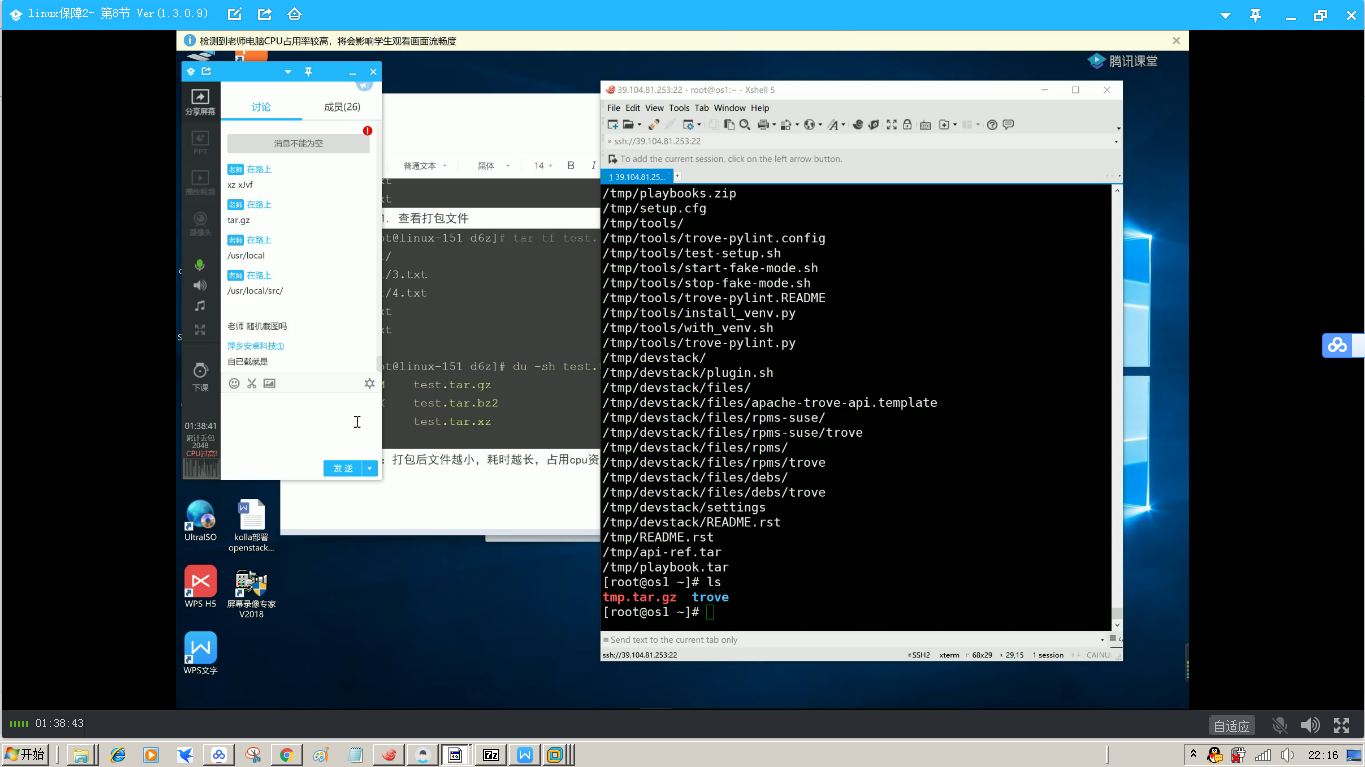The width and height of the screenshot is (1365, 767).
Task: Open the Edit menu in Xshell
Action: (x=633, y=108)
